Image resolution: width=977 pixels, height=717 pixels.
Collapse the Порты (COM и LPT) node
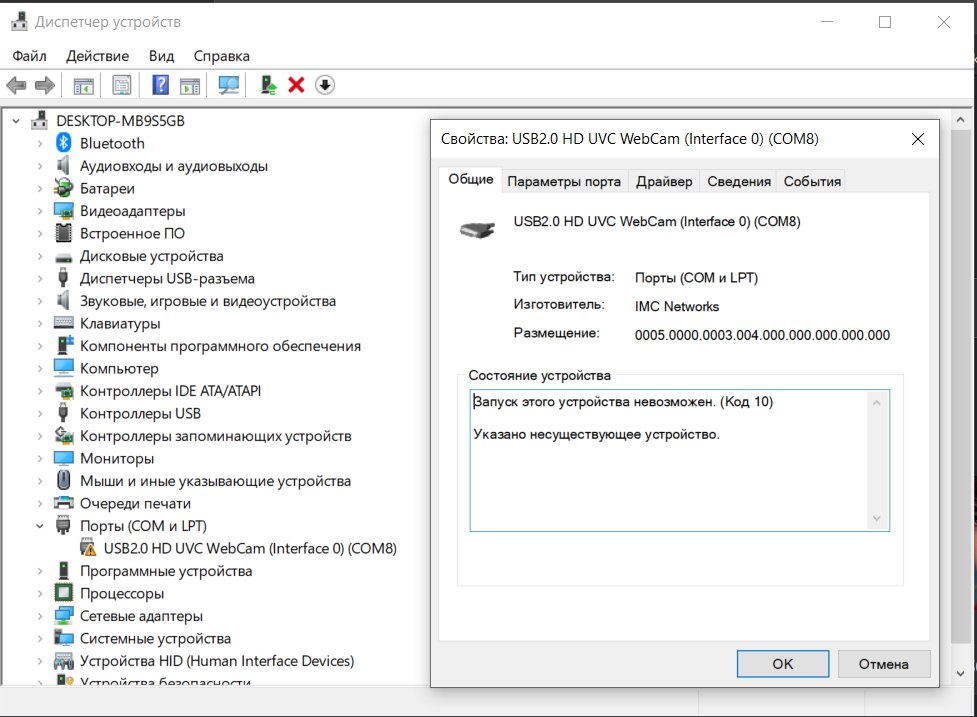pyautogui.click(x=40, y=526)
